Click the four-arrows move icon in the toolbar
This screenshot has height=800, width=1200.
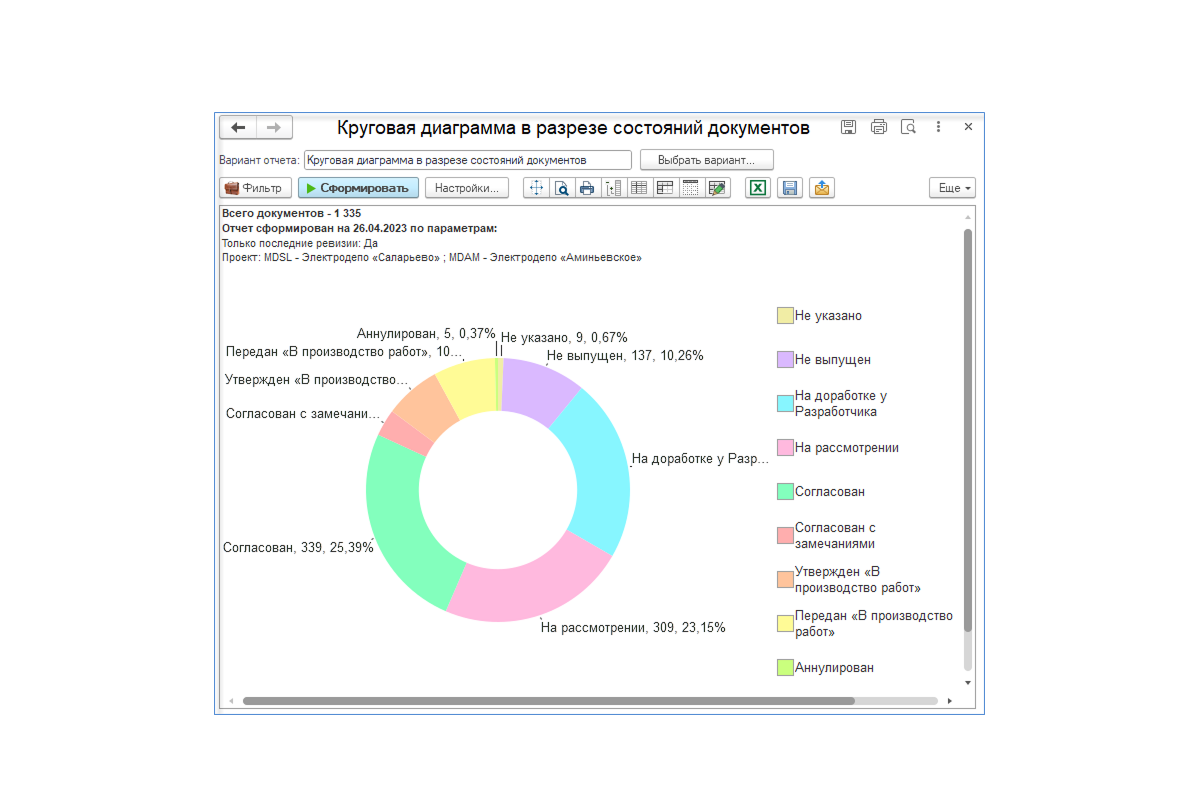[536, 188]
